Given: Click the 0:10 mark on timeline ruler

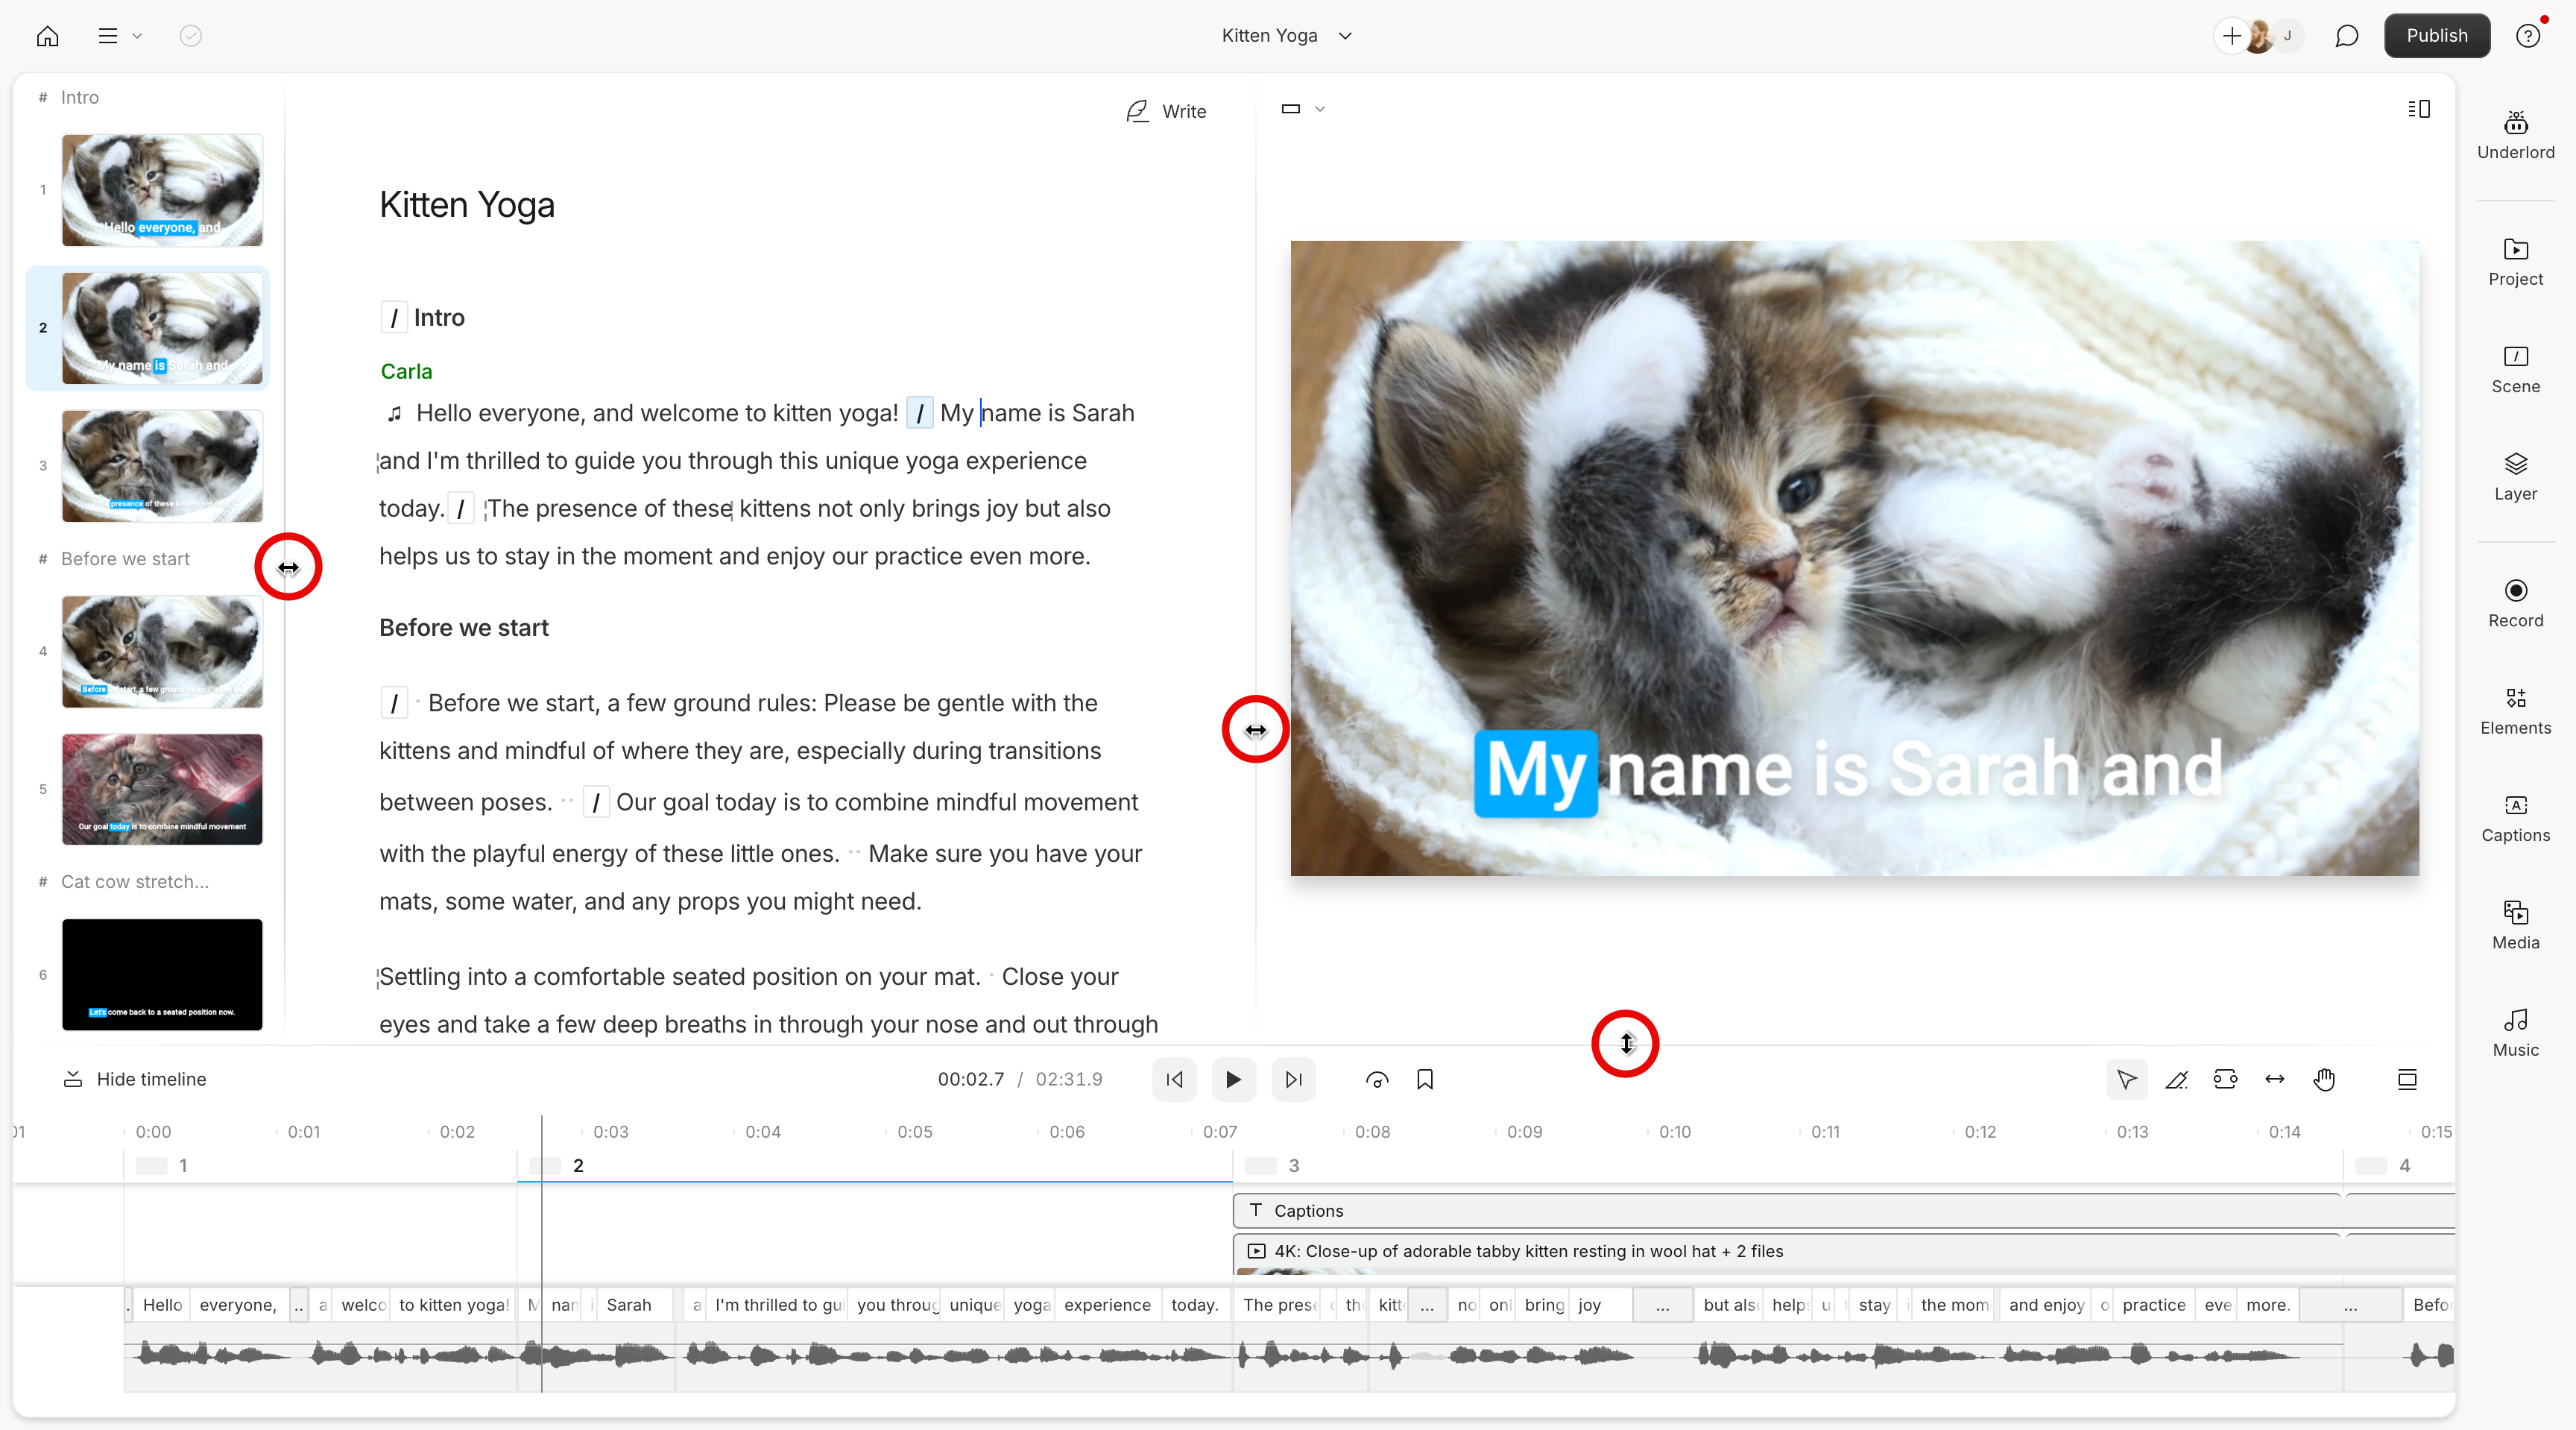Looking at the screenshot, I should 1675,1132.
